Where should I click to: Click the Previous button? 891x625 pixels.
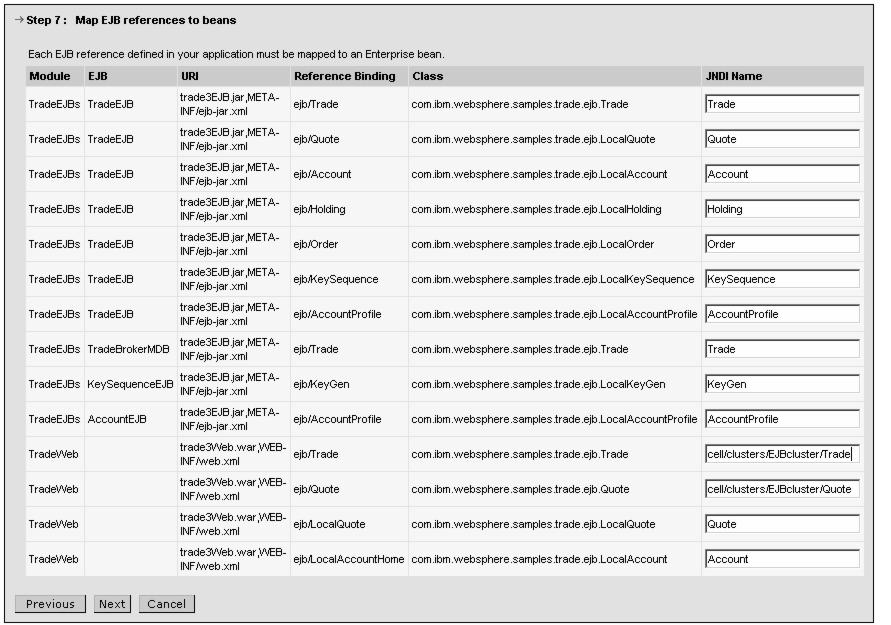(x=50, y=603)
